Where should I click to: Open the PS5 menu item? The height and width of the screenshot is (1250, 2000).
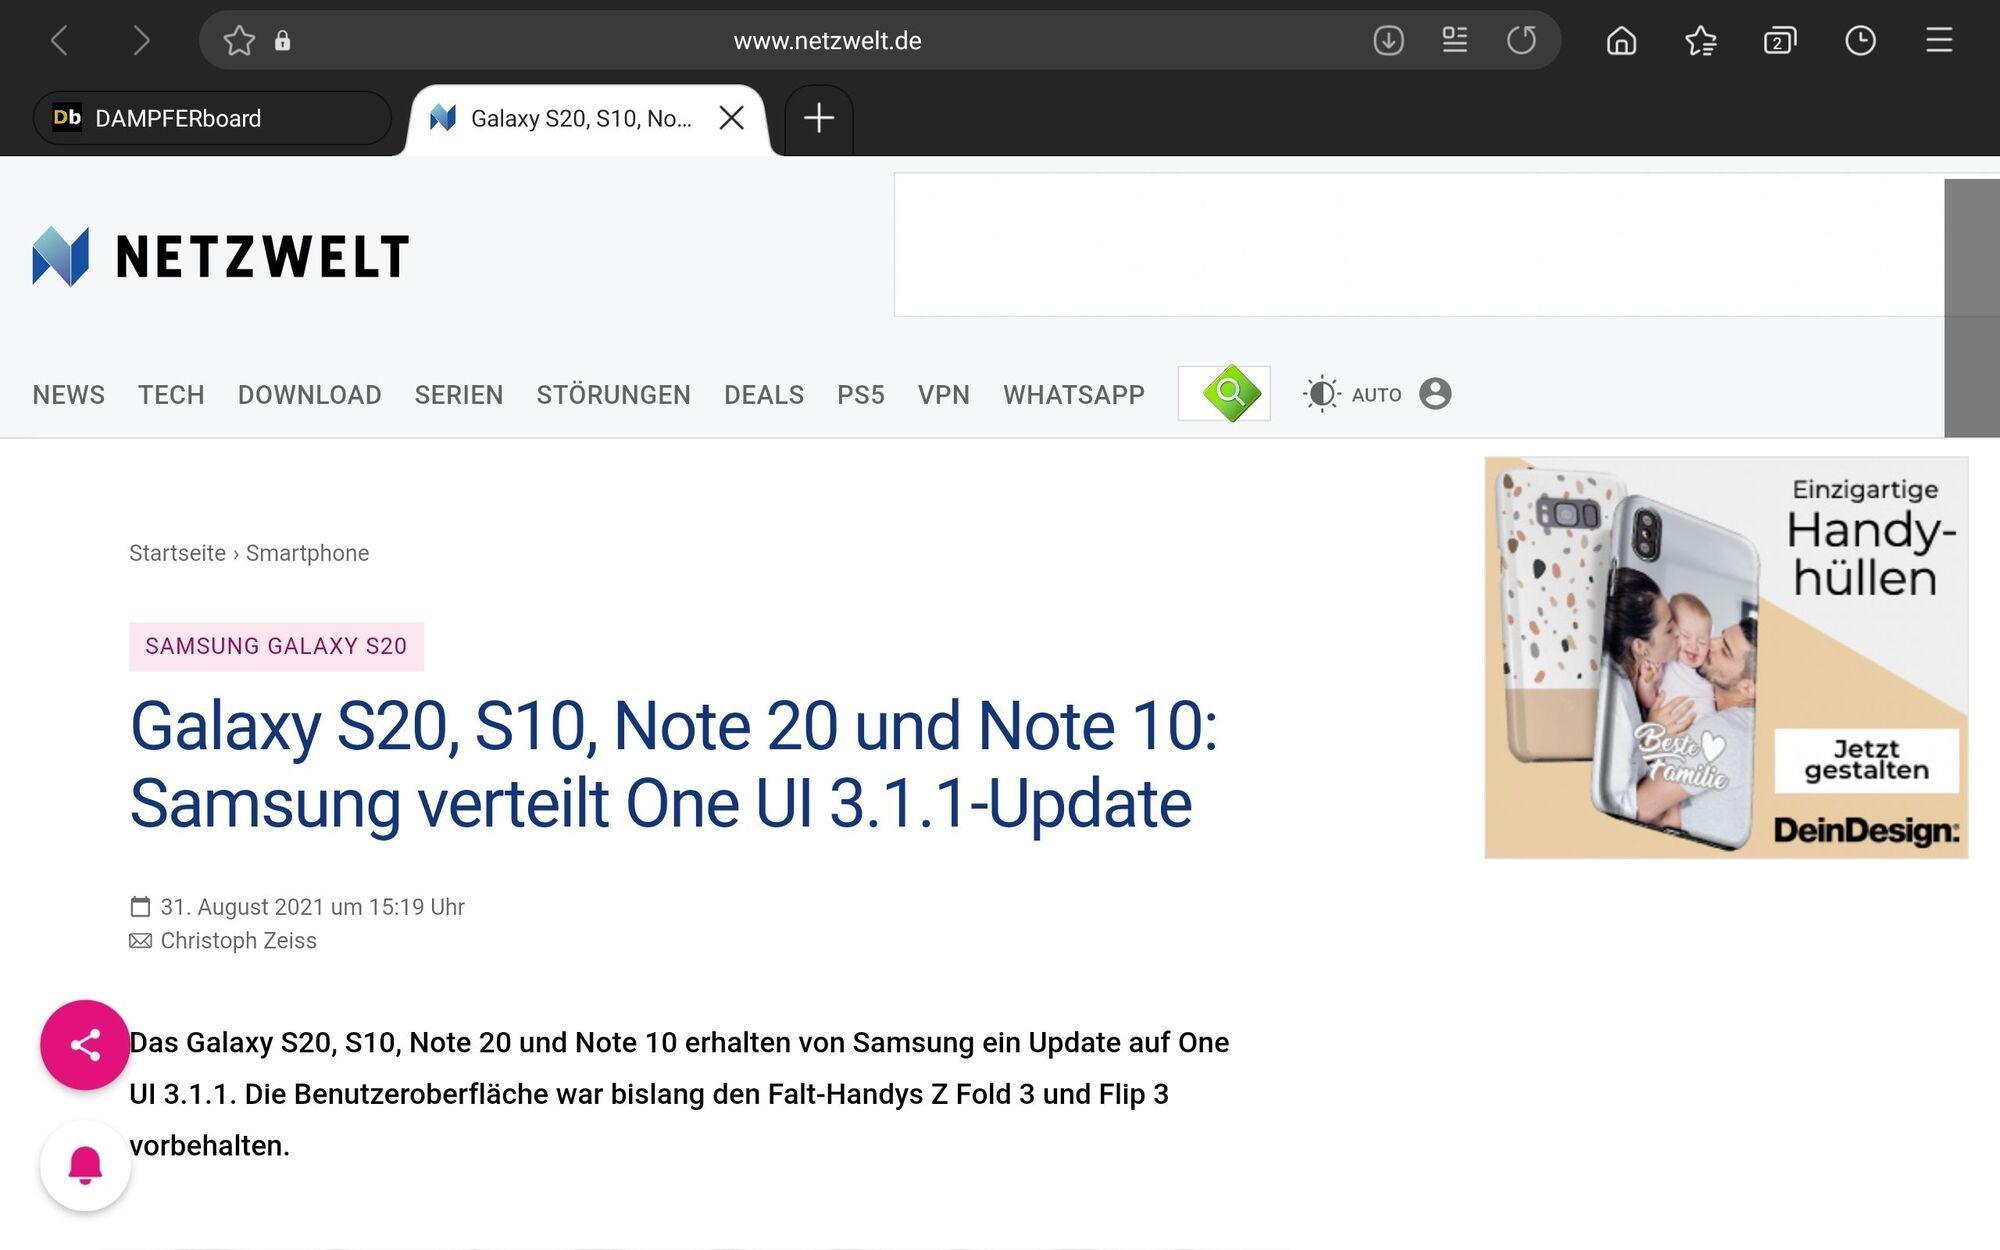(x=861, y=395)
